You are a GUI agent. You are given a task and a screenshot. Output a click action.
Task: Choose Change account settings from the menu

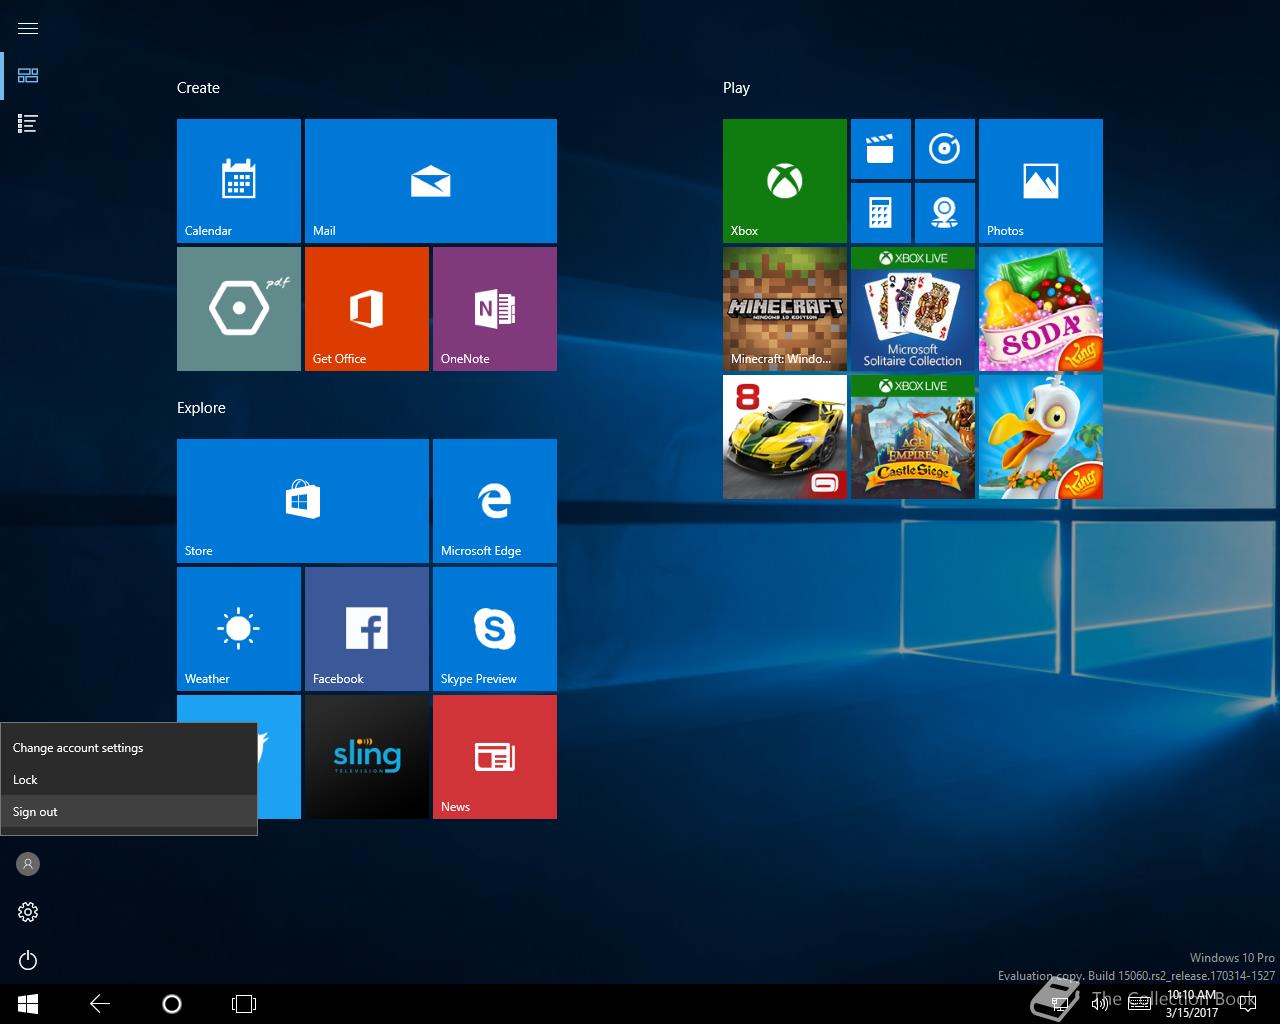129,748
